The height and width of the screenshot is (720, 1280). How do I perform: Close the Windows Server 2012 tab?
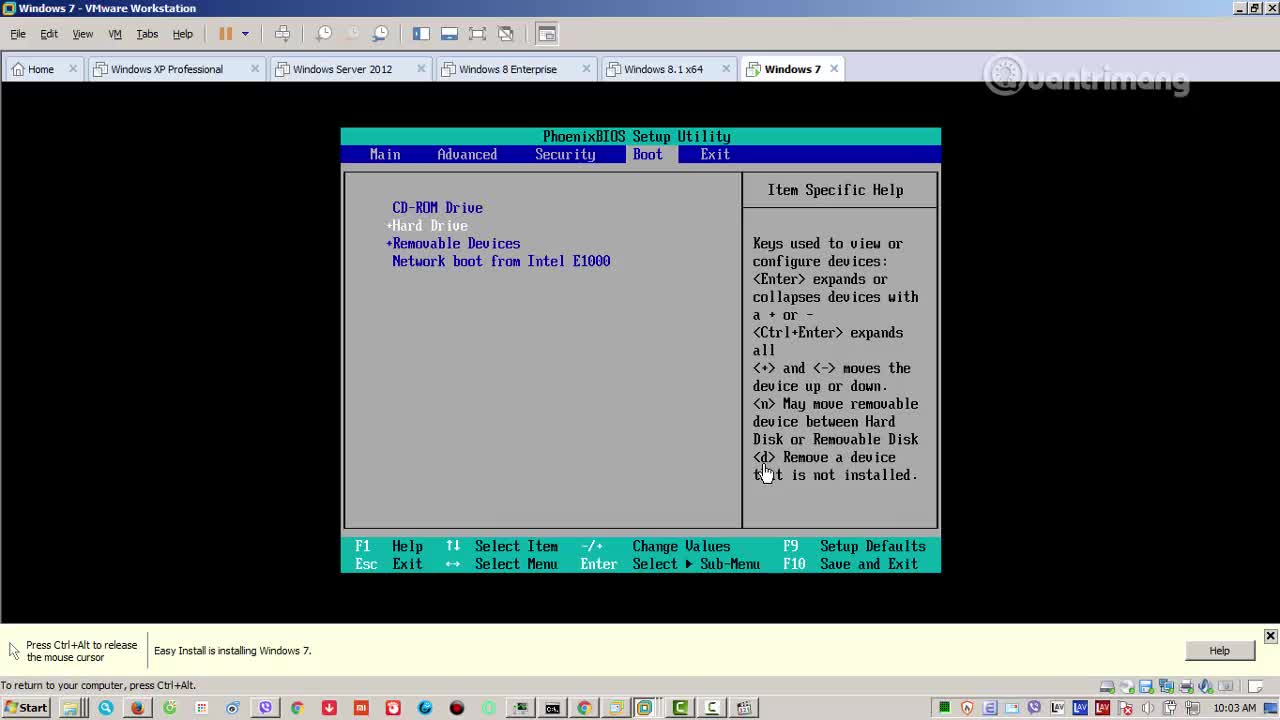click(421, 69)
